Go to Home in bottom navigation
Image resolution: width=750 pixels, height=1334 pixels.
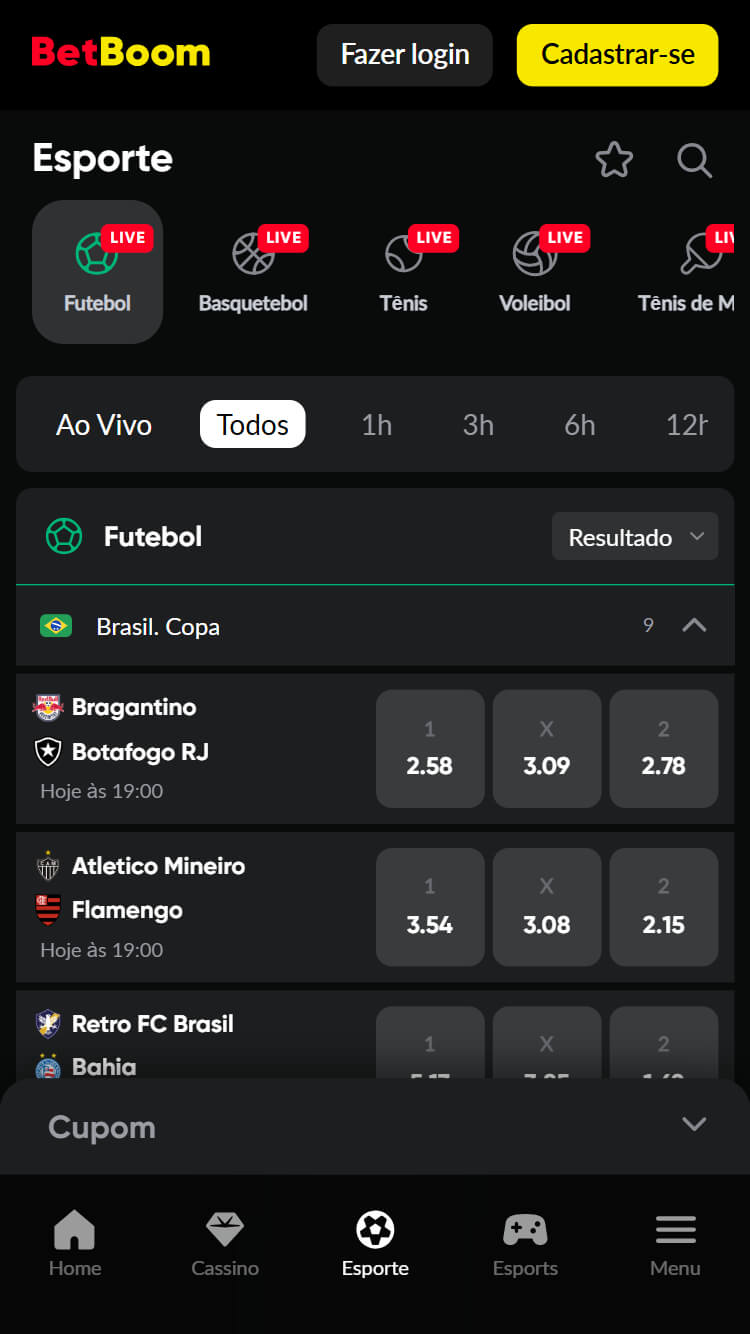coord(75,1244)
